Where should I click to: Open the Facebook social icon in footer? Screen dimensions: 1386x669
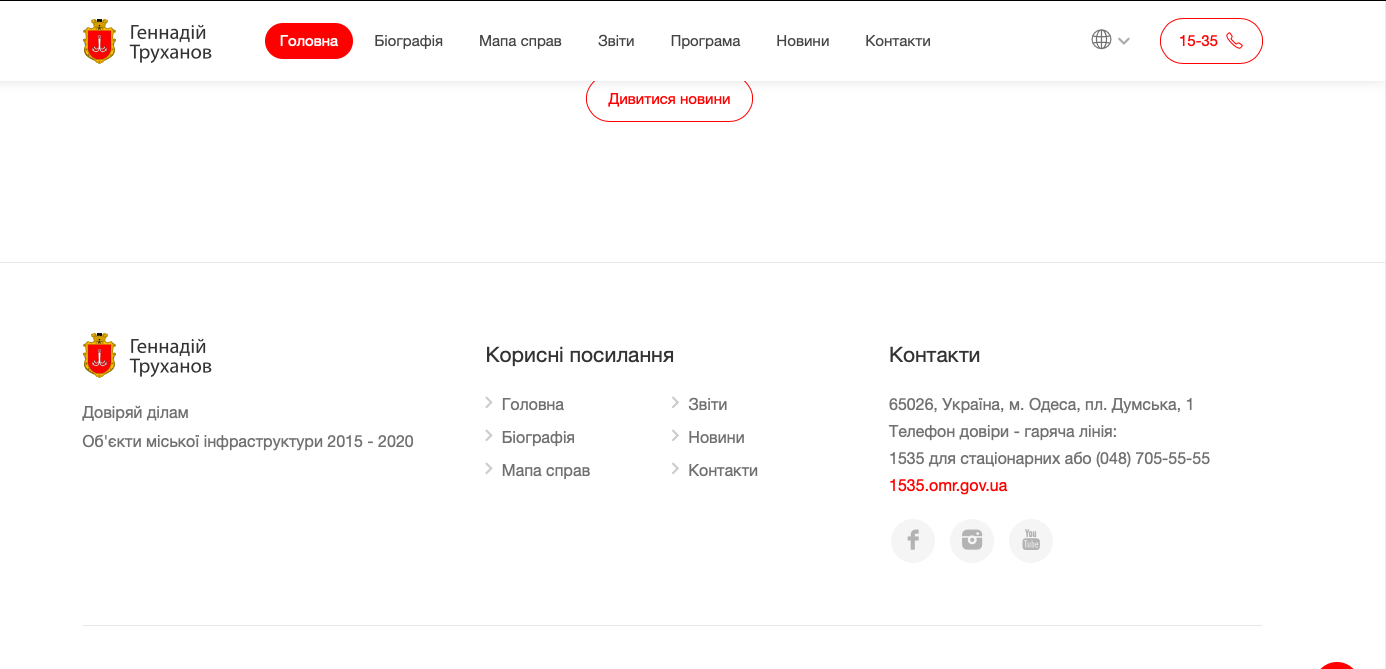point(912,541)
